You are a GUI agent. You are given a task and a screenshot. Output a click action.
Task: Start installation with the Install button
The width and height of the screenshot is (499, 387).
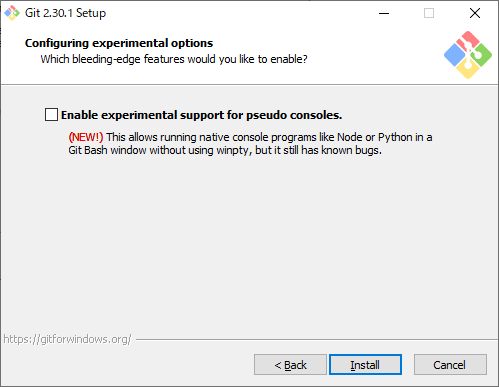click(x=365, y=365)
